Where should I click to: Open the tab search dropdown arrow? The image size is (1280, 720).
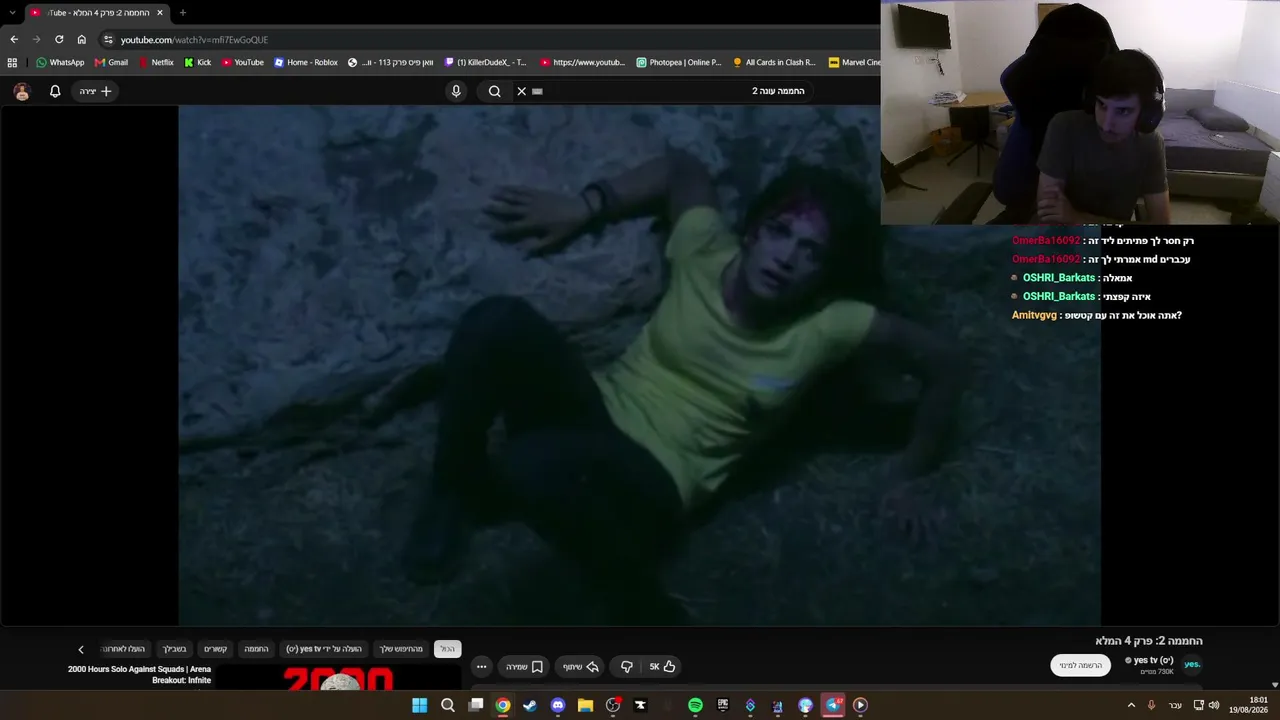point(12,12)
